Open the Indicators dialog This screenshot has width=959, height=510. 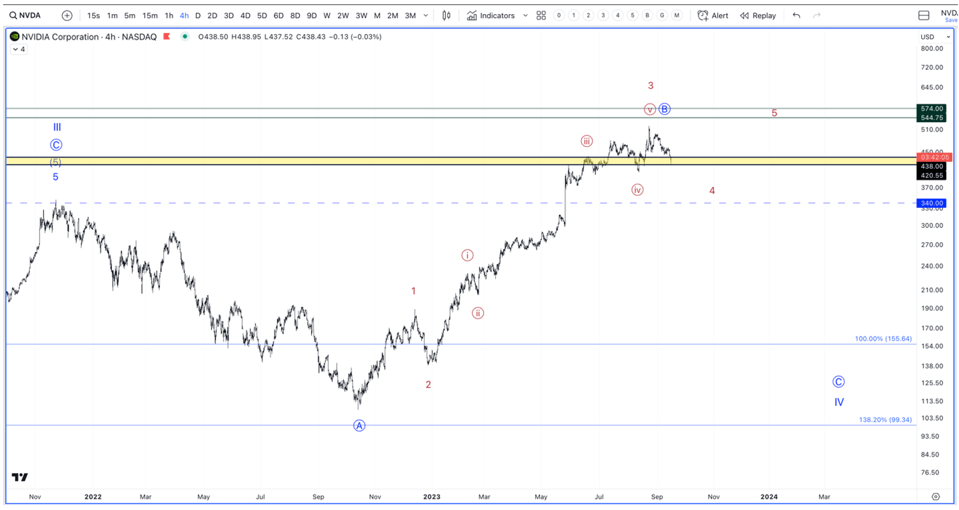click(x=491, y=15)
